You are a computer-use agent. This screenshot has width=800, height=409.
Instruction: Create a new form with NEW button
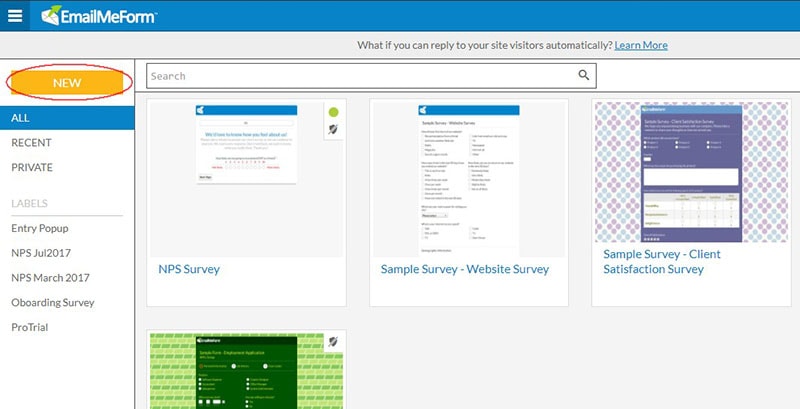67,83
